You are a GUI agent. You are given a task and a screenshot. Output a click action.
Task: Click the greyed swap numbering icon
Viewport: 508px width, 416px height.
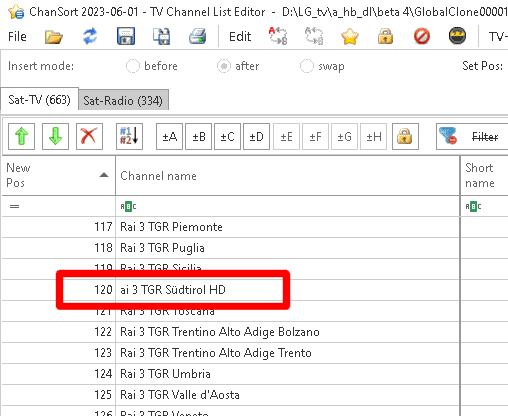tap(314, 36)
